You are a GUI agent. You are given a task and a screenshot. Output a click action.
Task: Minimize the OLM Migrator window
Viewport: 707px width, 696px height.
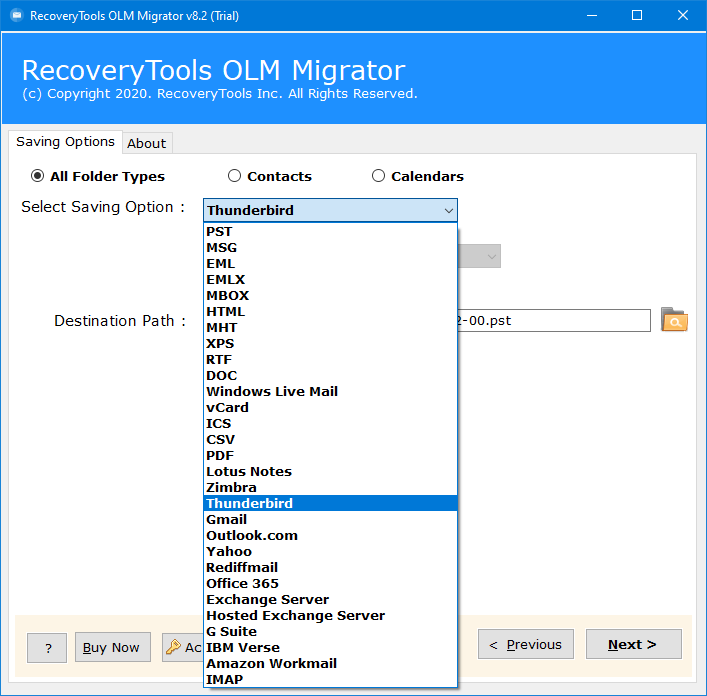(x=592, y=15)
